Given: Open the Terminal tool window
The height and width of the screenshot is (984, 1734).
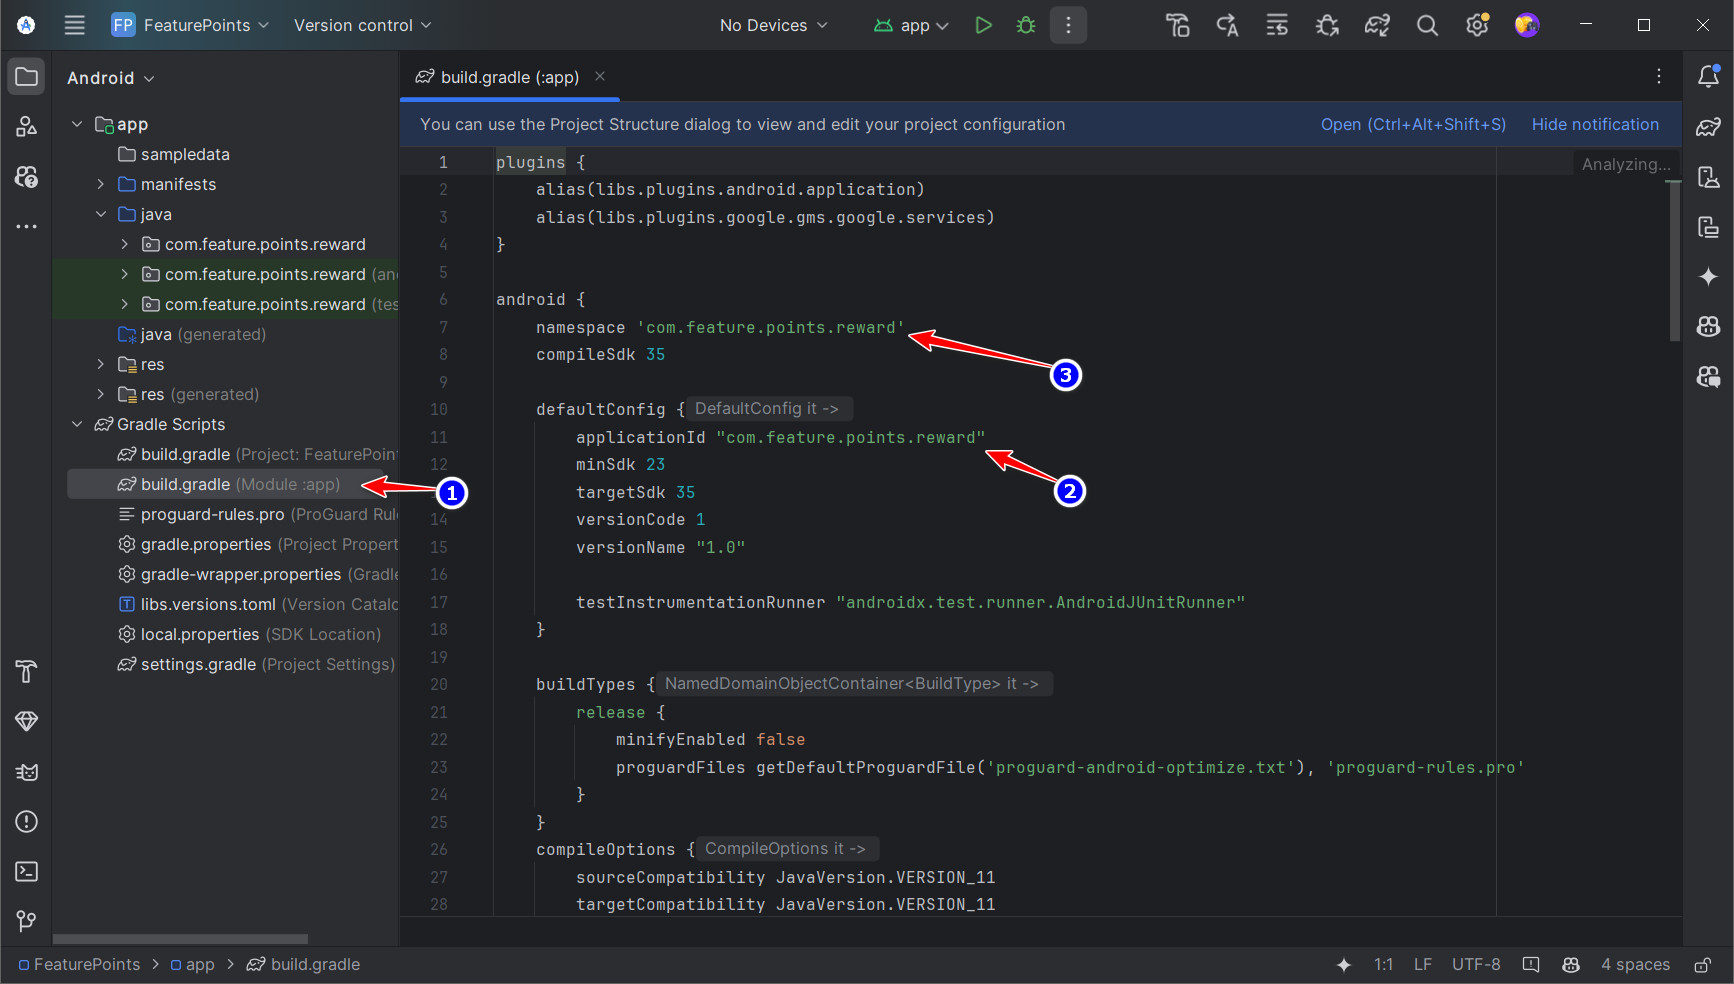Looking at the screenshot, I should point(27,871).
